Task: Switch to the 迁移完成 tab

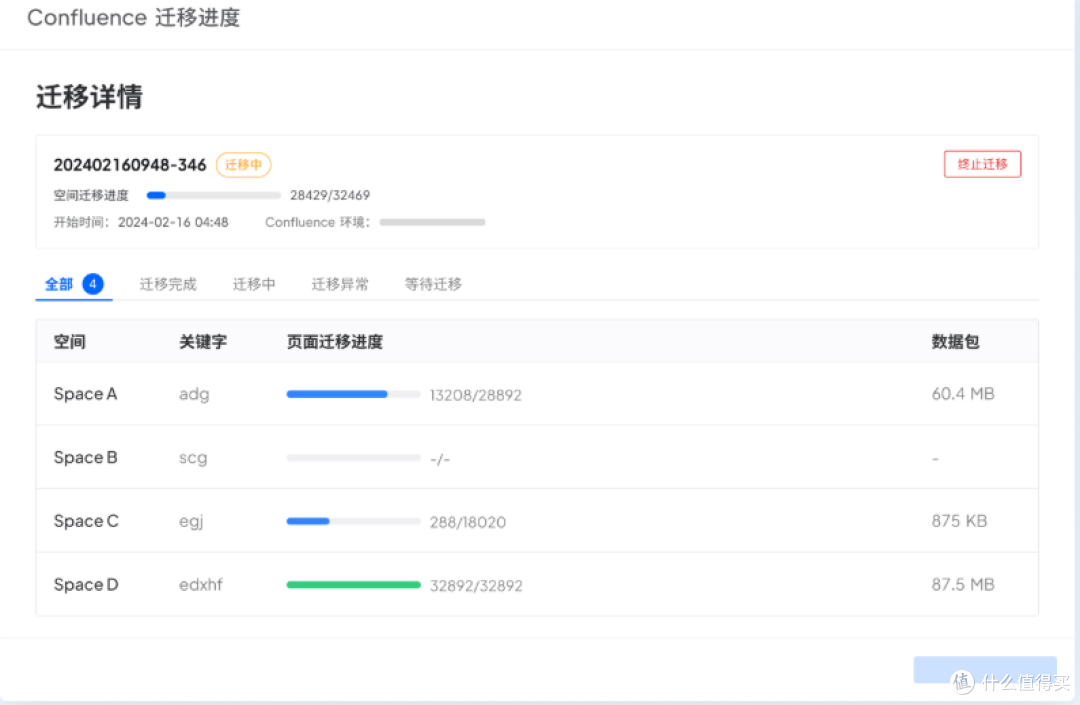Action: click(x=167, y=284)
